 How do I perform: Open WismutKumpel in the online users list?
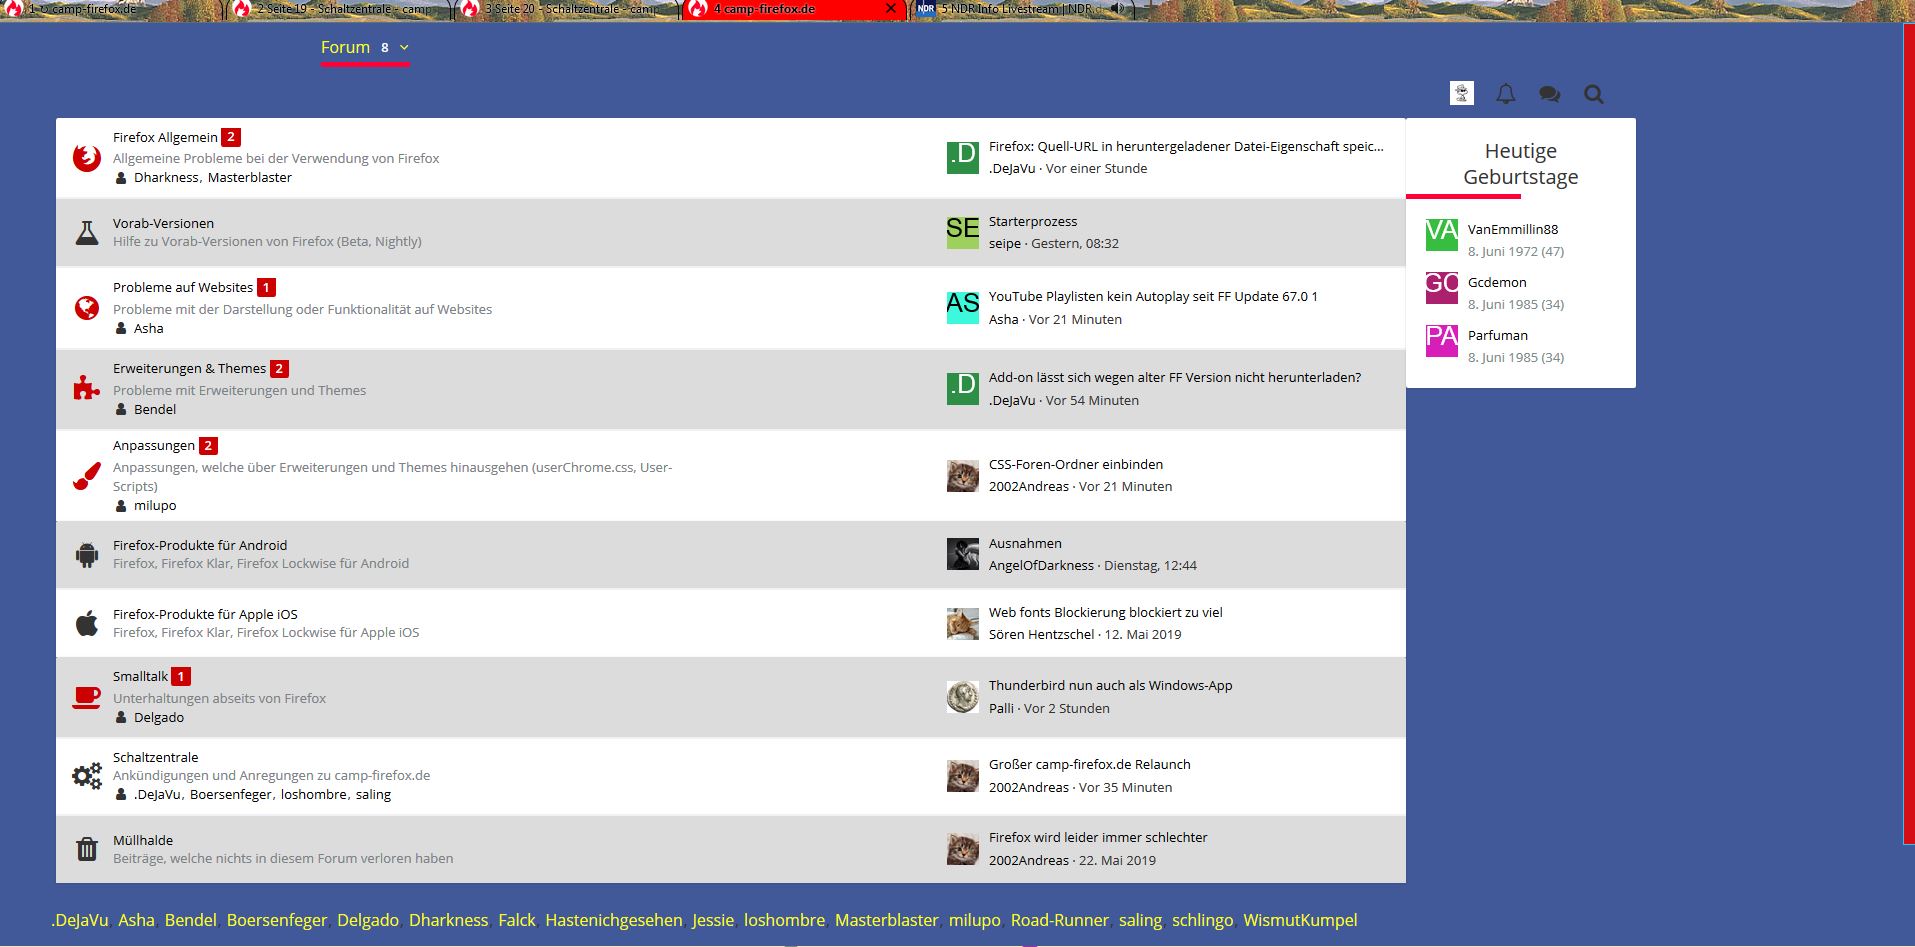1300,920
